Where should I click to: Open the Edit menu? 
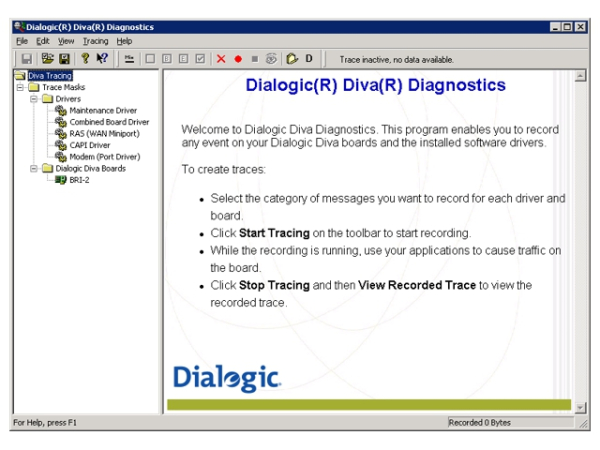tap(43, 41)
